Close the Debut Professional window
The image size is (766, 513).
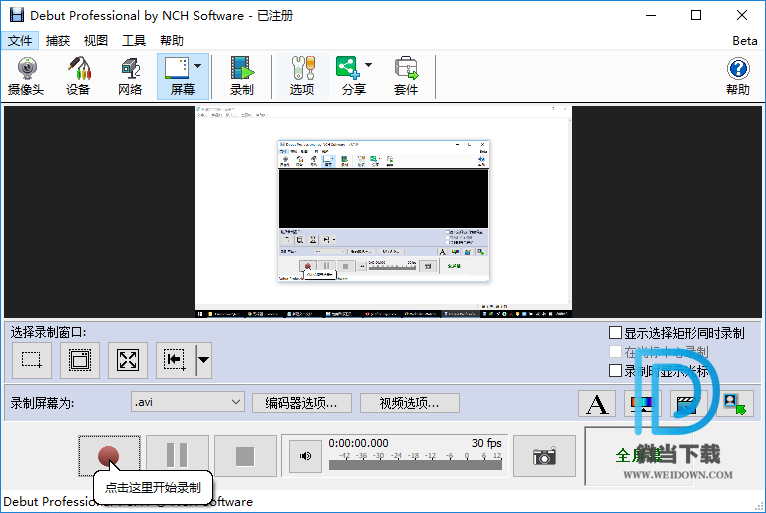(742, 15)
